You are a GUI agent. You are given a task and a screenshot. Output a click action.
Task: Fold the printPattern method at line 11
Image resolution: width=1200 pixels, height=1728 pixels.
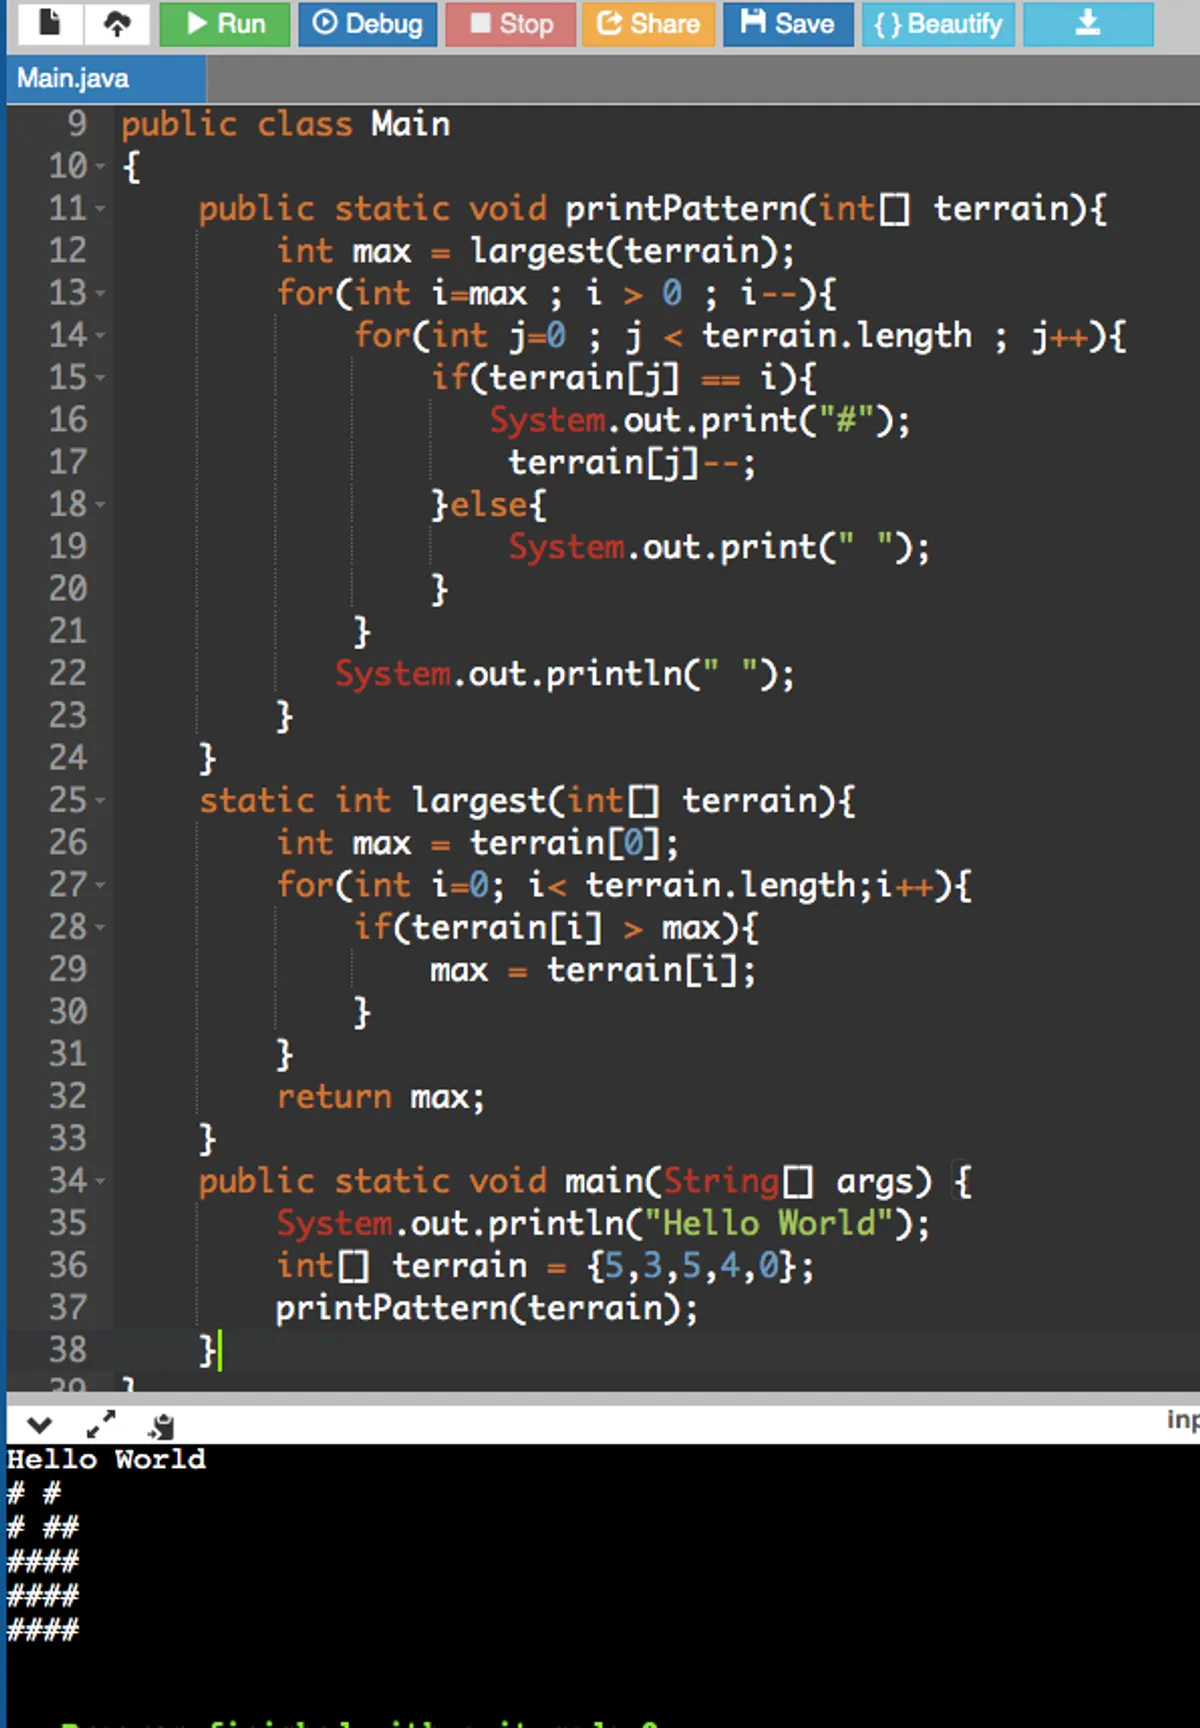click(100, 209)
